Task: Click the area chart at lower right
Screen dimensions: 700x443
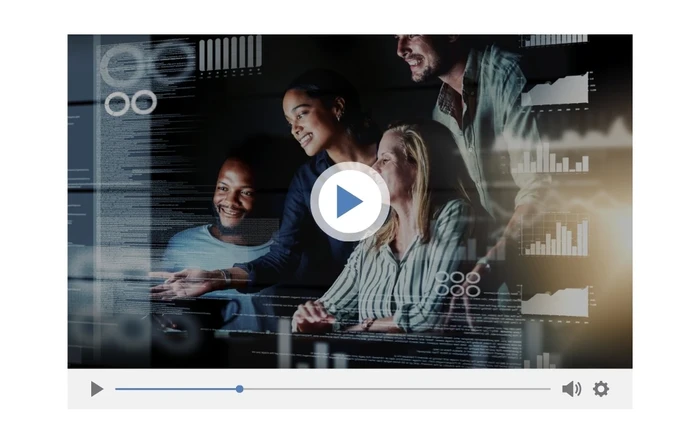Action: click(555, 300)
